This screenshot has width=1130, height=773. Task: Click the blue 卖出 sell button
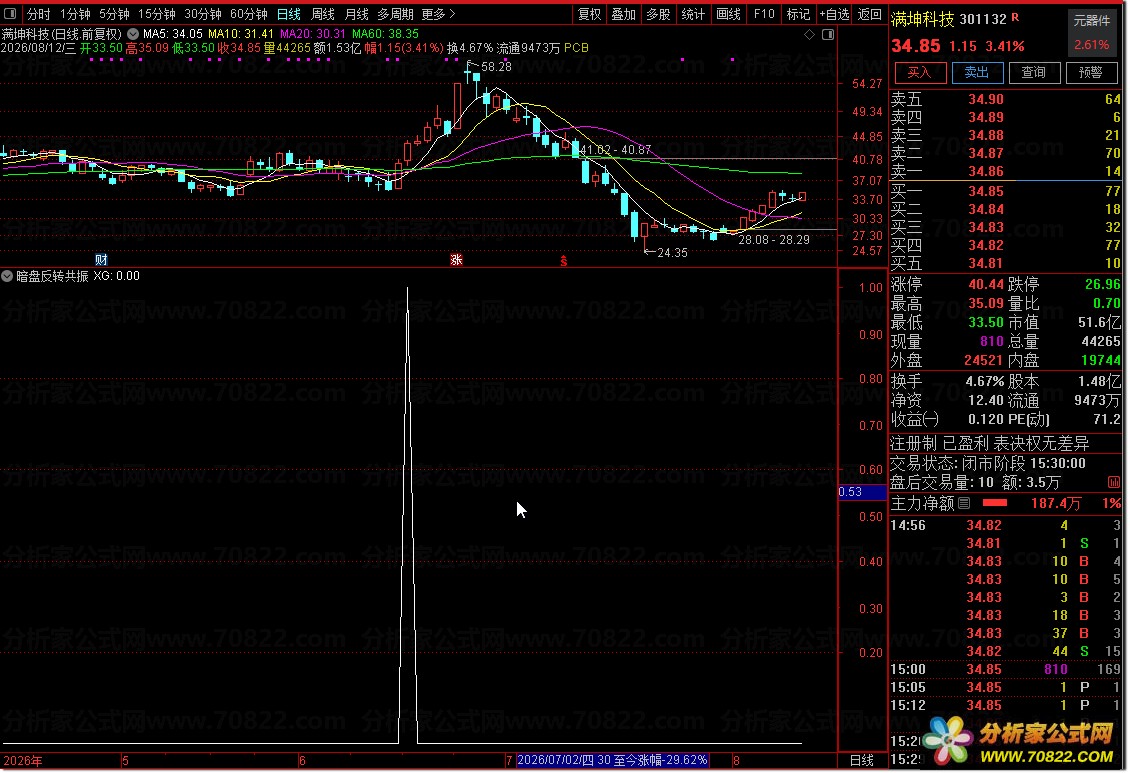click(976, 72)
